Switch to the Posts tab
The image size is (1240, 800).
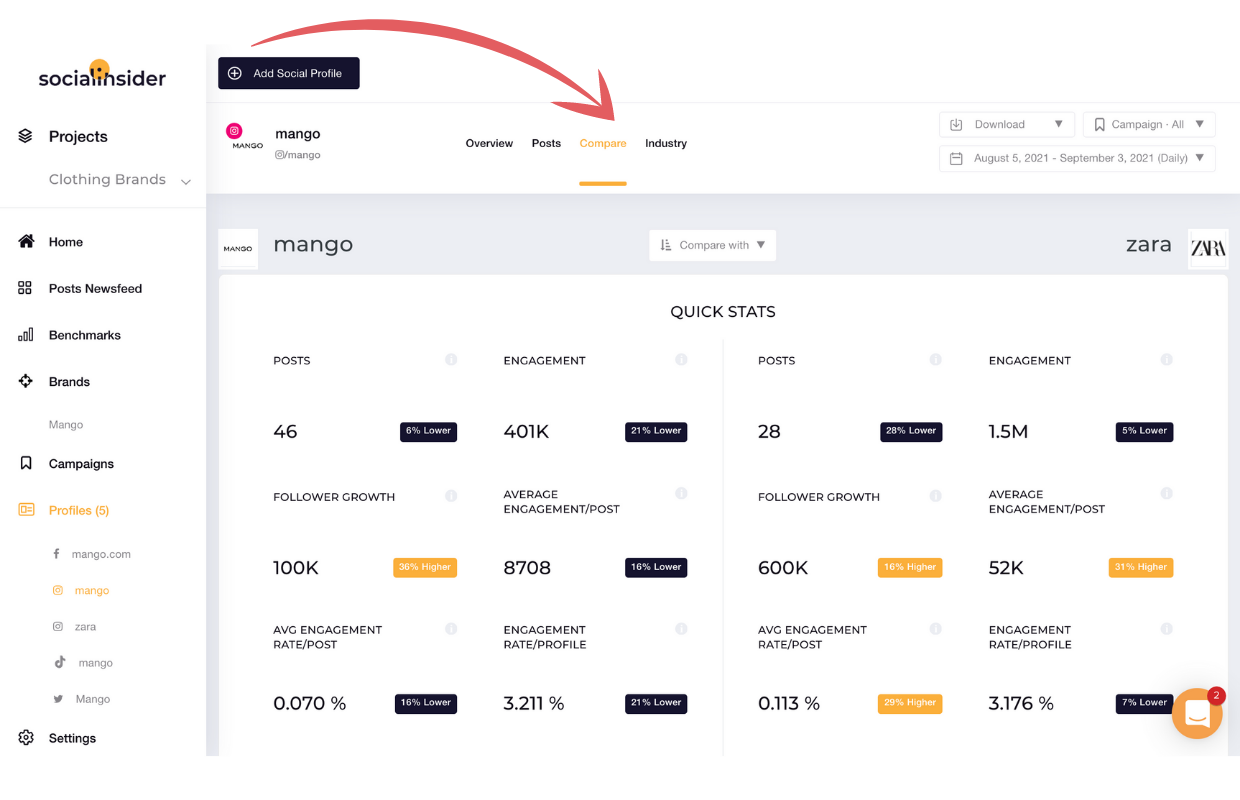pyautogui.click(x=546, y=144)
